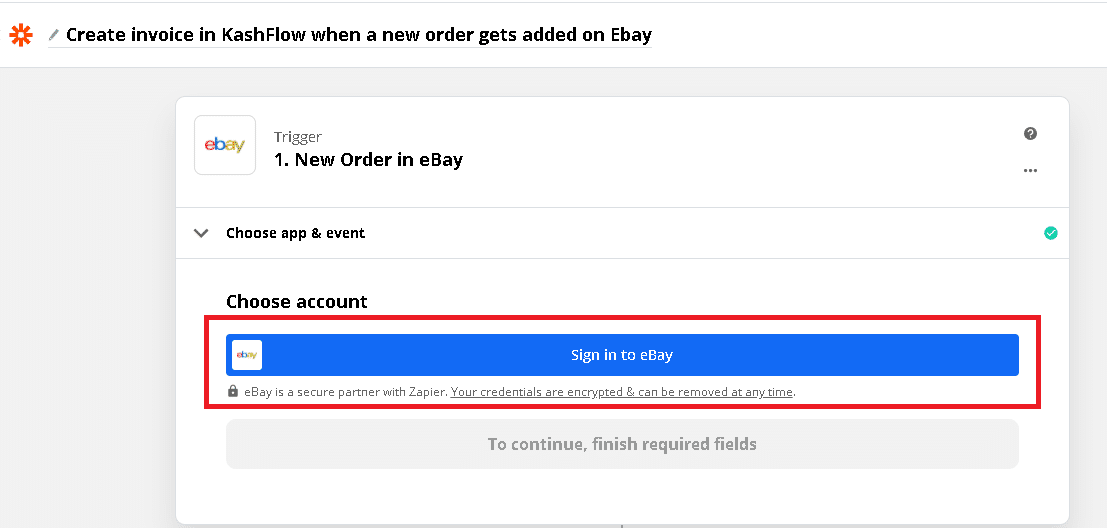The width and height of the screenshot is (1120, 528).
Task: Click the To continue, finish required fields button
Action: pyautogui.click(x=622, y=444)
